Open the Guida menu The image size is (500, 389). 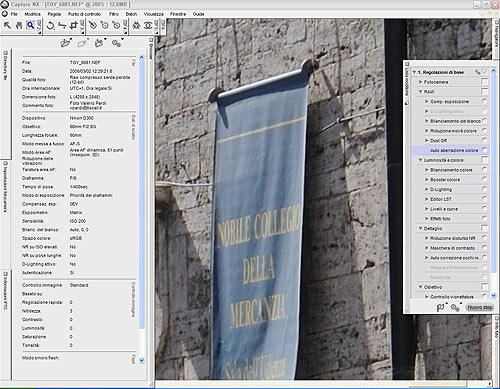tap(198, 14)
